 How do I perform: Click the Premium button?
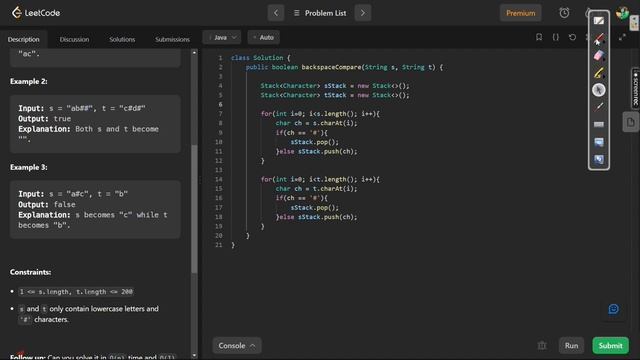coord(520,13)
